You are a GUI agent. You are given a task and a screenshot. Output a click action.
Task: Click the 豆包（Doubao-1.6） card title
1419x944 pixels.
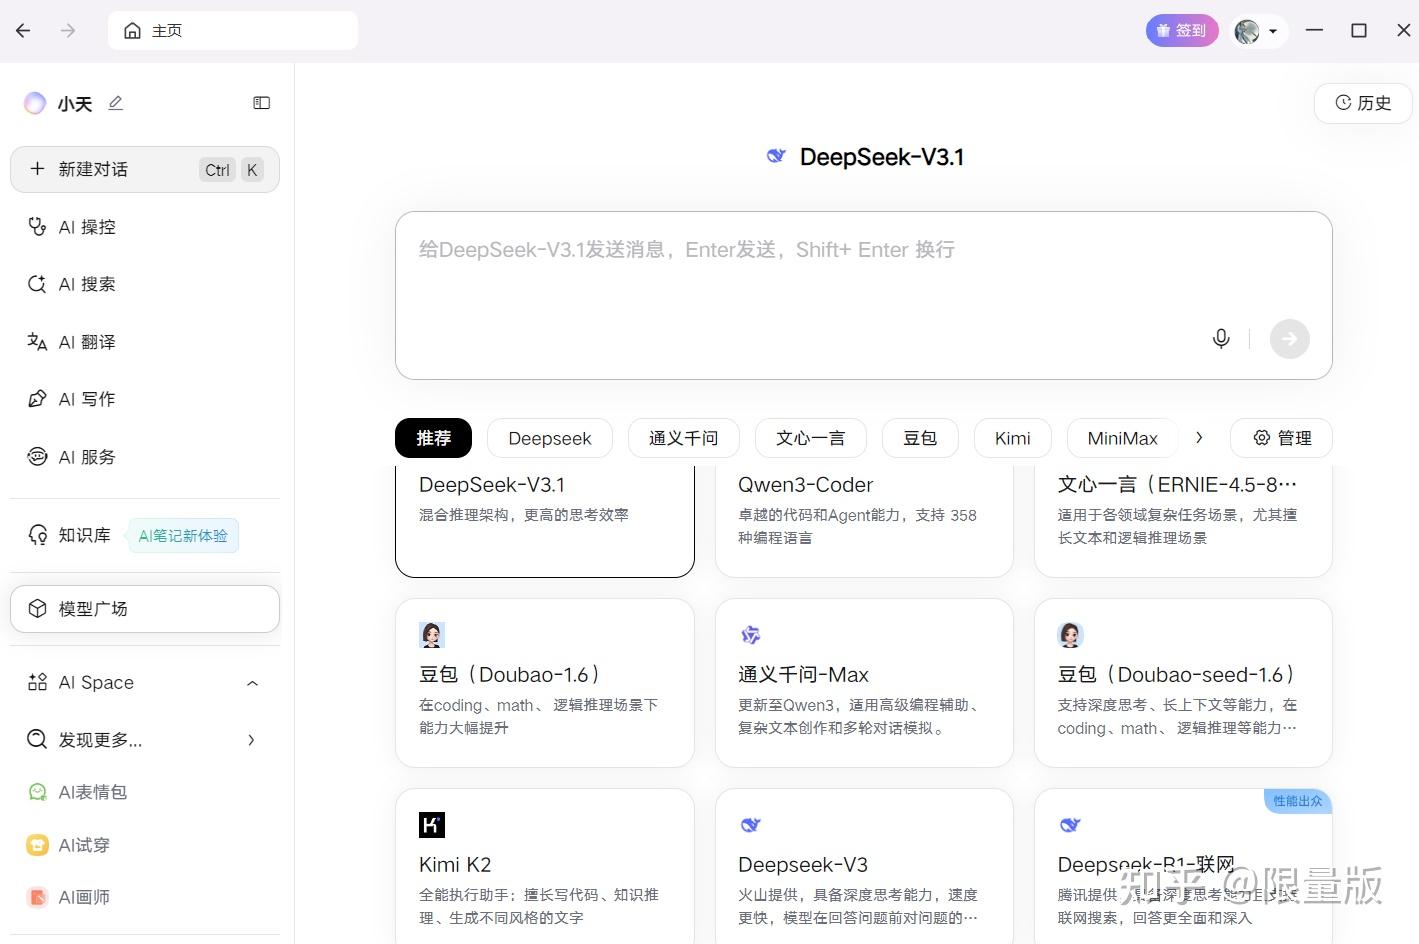click(510, 675)
